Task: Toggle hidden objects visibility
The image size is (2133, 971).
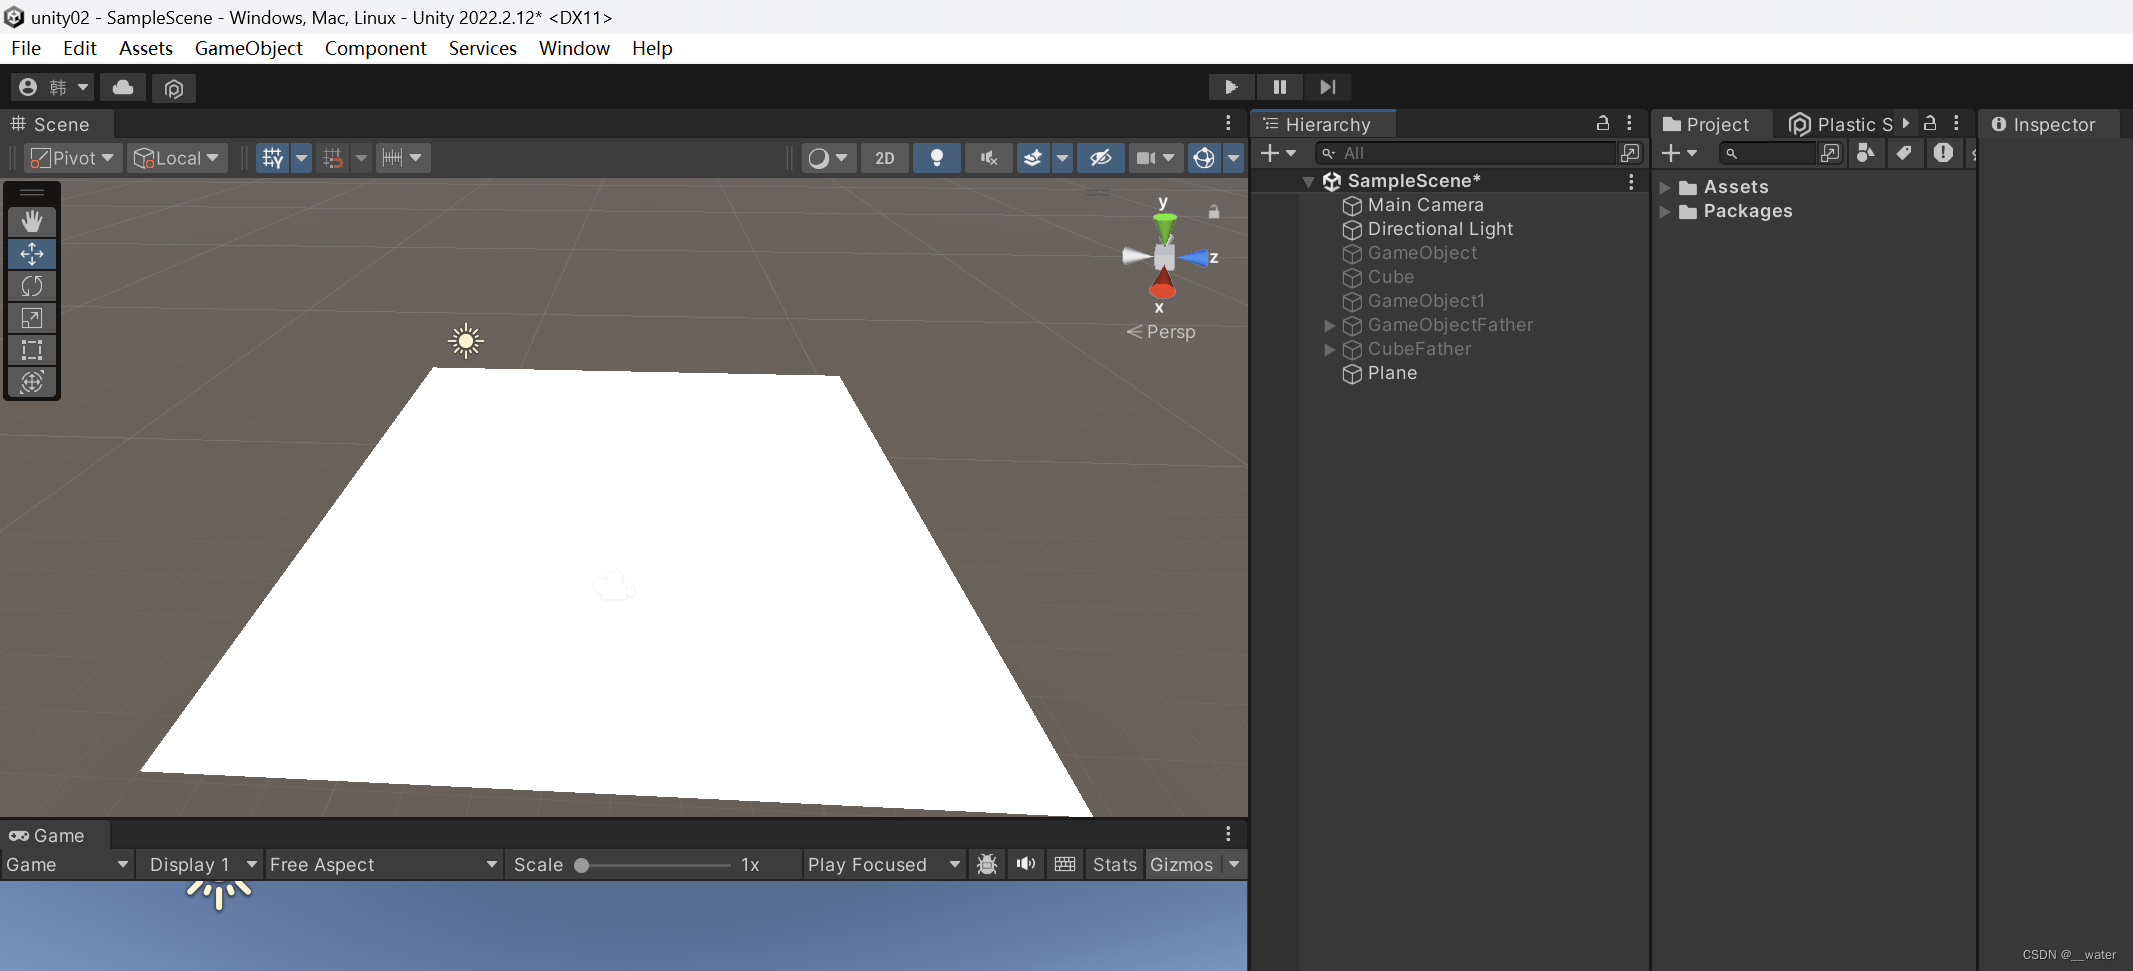Action: 1101,158
